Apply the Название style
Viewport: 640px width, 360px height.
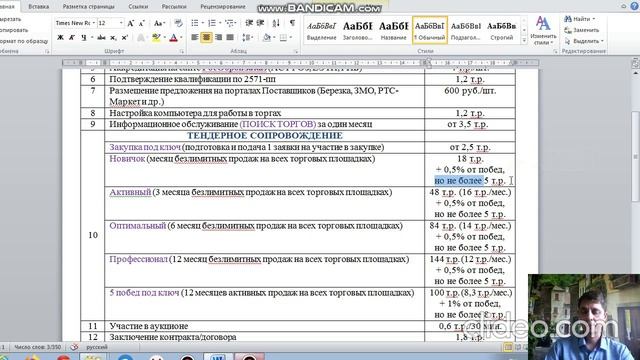coord(393,30)
